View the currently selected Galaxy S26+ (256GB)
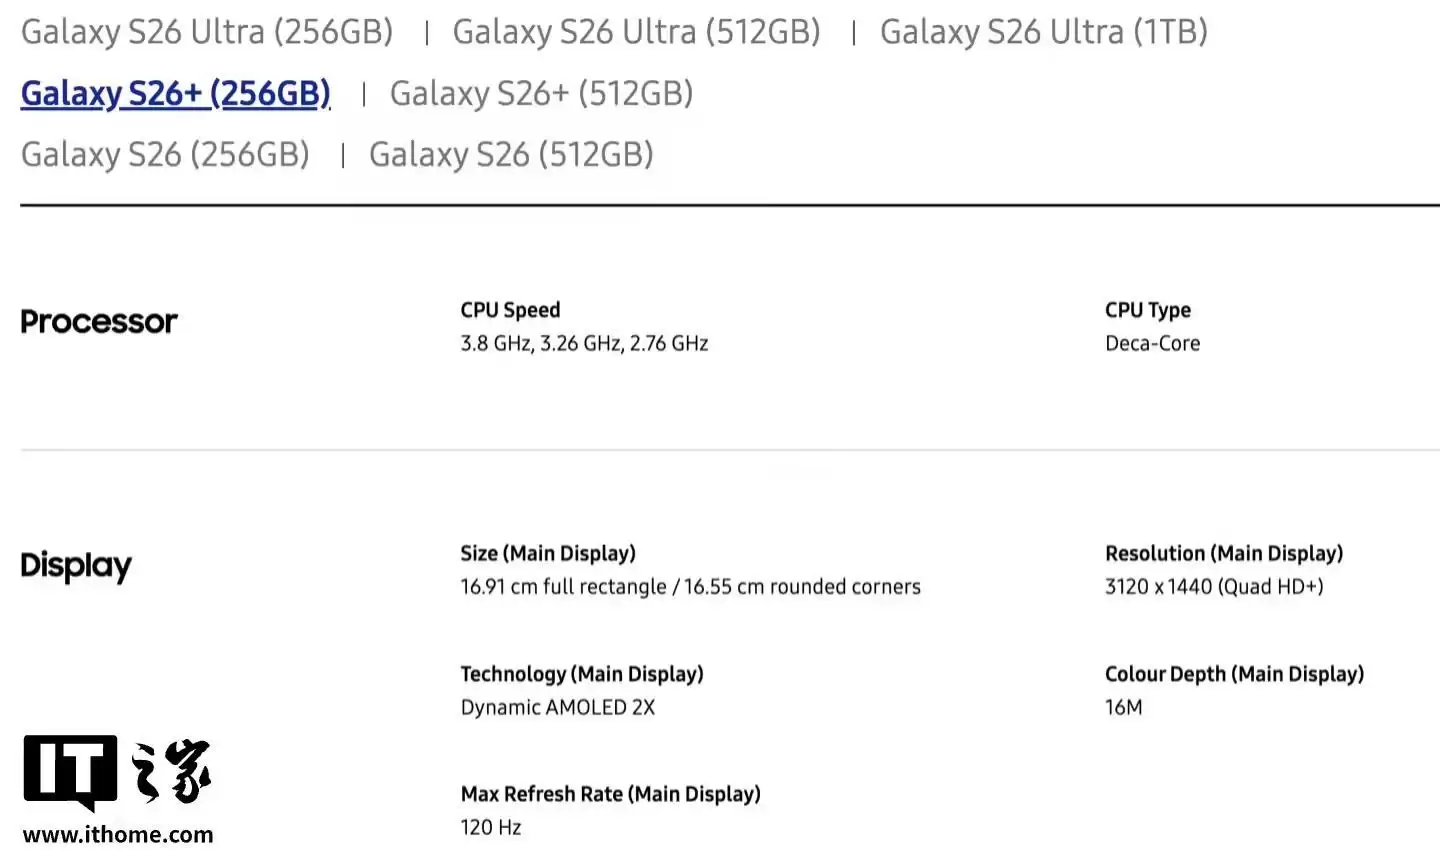Viewport: 1440px width, 862px height. (175, 92)
